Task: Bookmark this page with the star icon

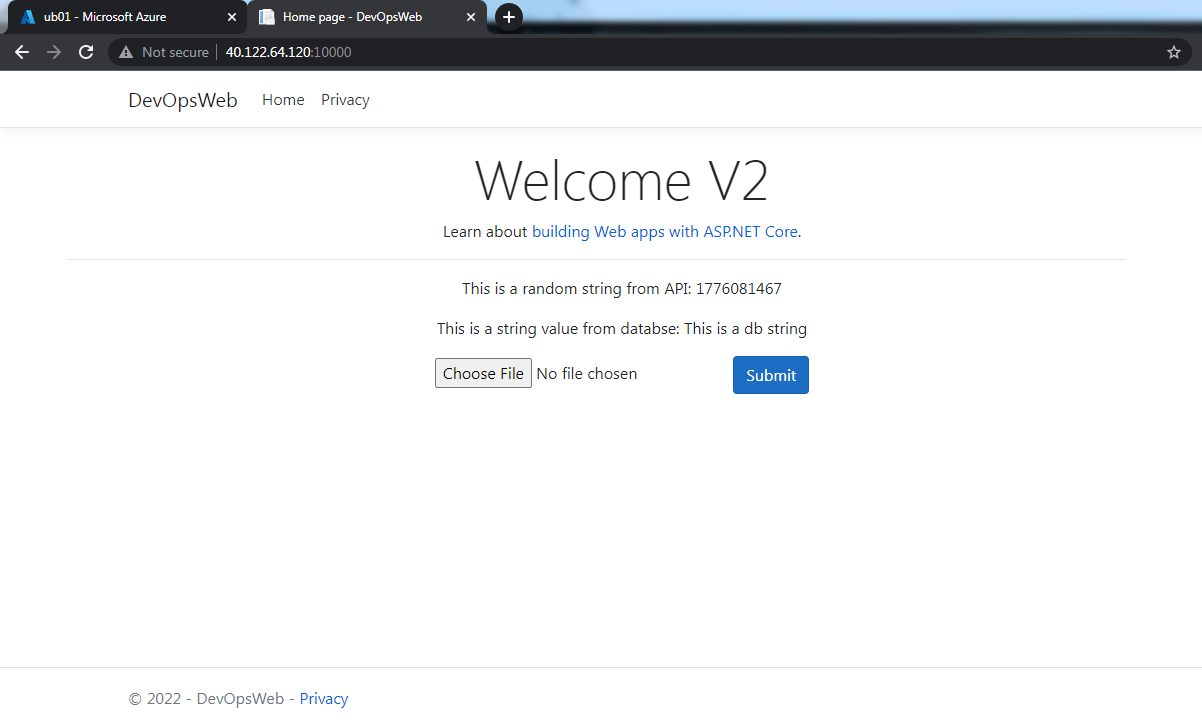Action: click(x=1174, y=52)
